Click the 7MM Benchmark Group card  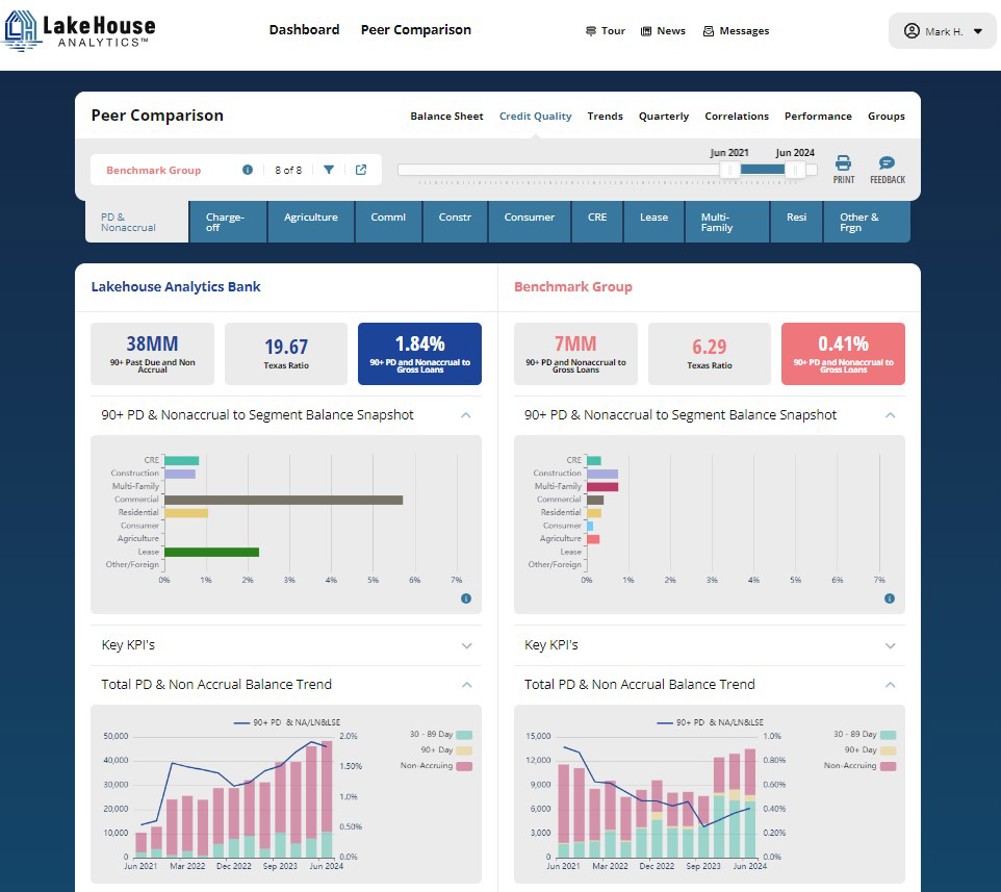point(575,353)
